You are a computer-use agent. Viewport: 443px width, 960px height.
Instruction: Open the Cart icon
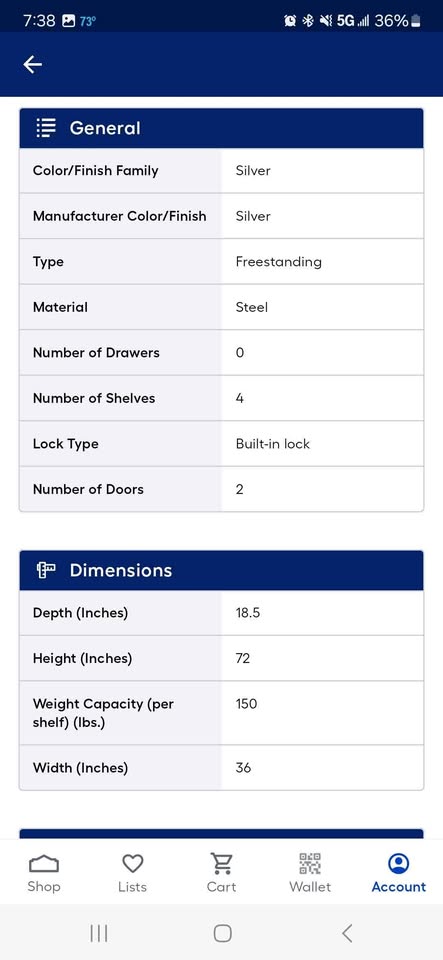point(222,863)
